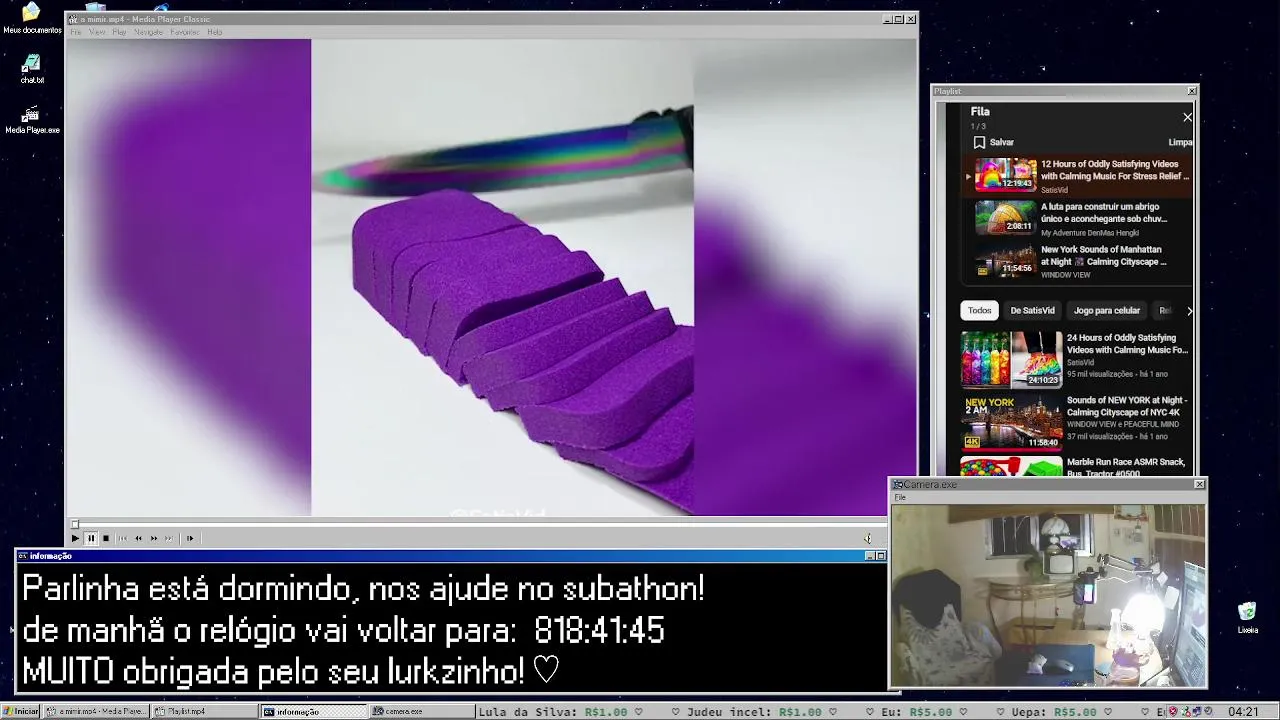Click the SatisVid channel name under queue video

click(1054, 190)
